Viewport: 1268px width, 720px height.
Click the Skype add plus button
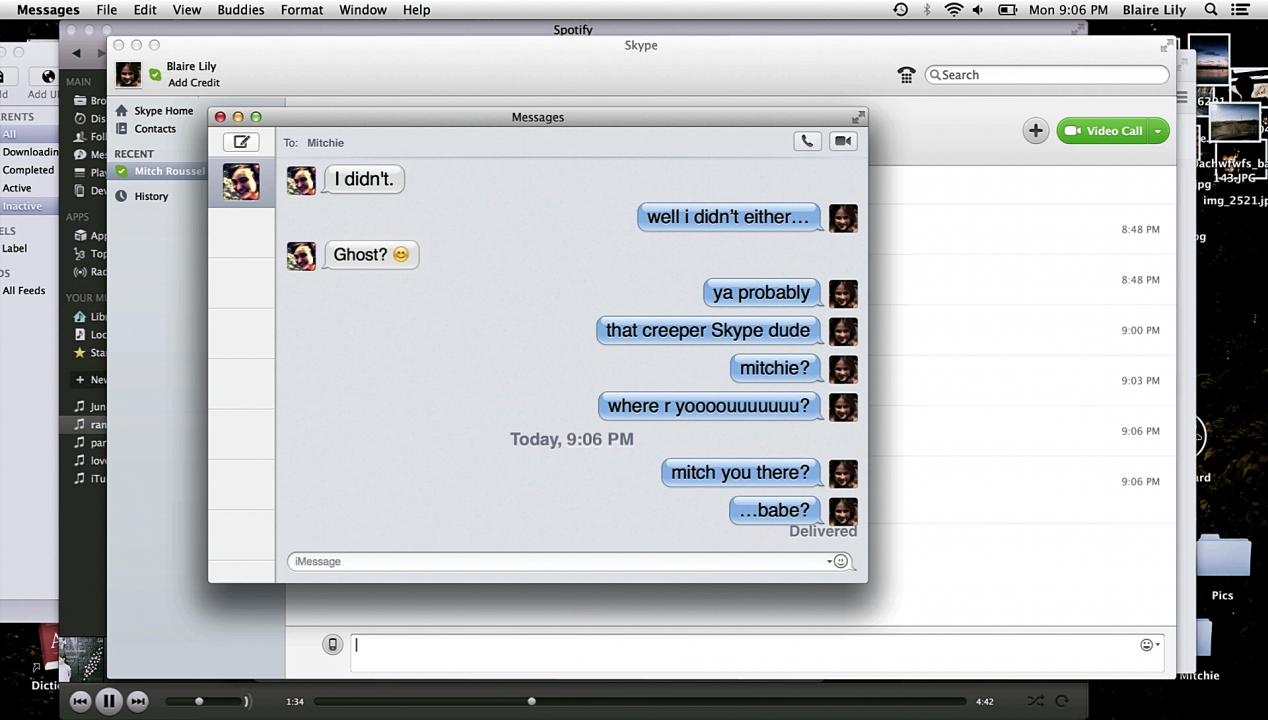1035,131
